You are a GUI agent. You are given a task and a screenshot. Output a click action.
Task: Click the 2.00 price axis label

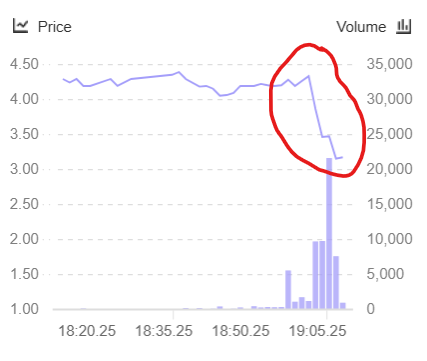(24, 239)
